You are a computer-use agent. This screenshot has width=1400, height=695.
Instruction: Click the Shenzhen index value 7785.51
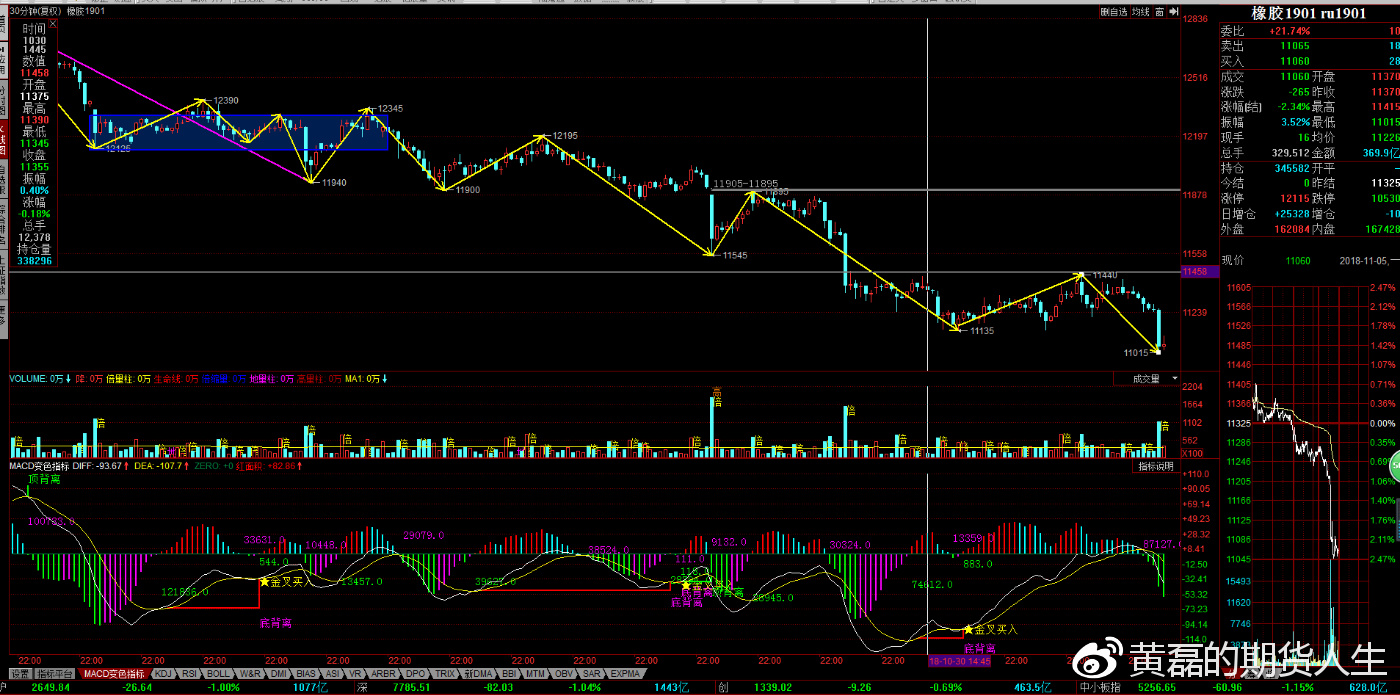[x=411, y=687]
